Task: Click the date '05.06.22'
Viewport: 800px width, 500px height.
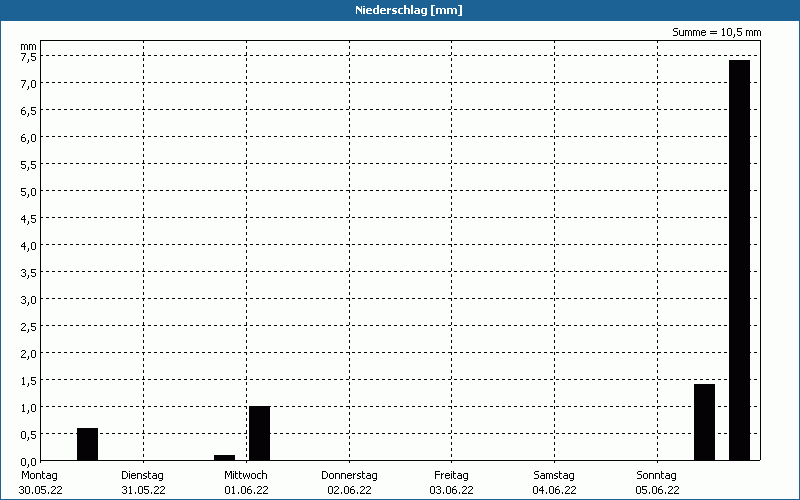Action: (658, 490)
